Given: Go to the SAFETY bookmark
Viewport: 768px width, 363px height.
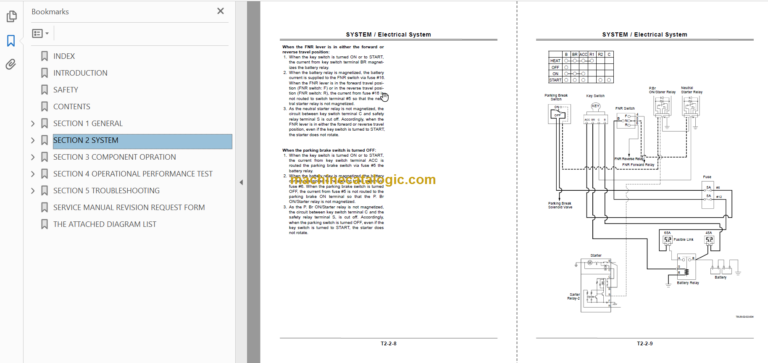Looking at the screenshot, I should (66, 90).
